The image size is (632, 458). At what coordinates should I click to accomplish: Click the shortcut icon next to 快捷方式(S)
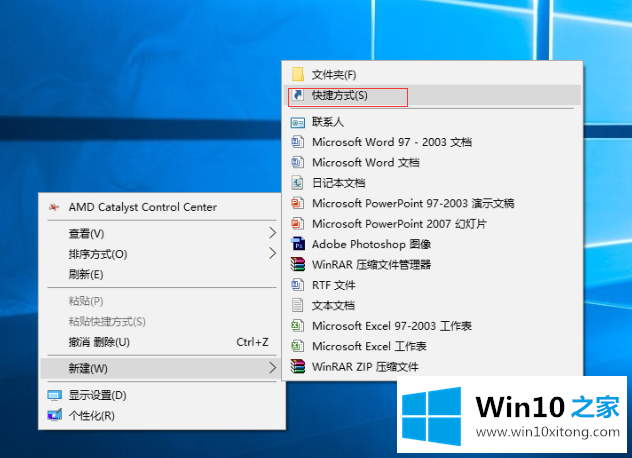point(297,96)
